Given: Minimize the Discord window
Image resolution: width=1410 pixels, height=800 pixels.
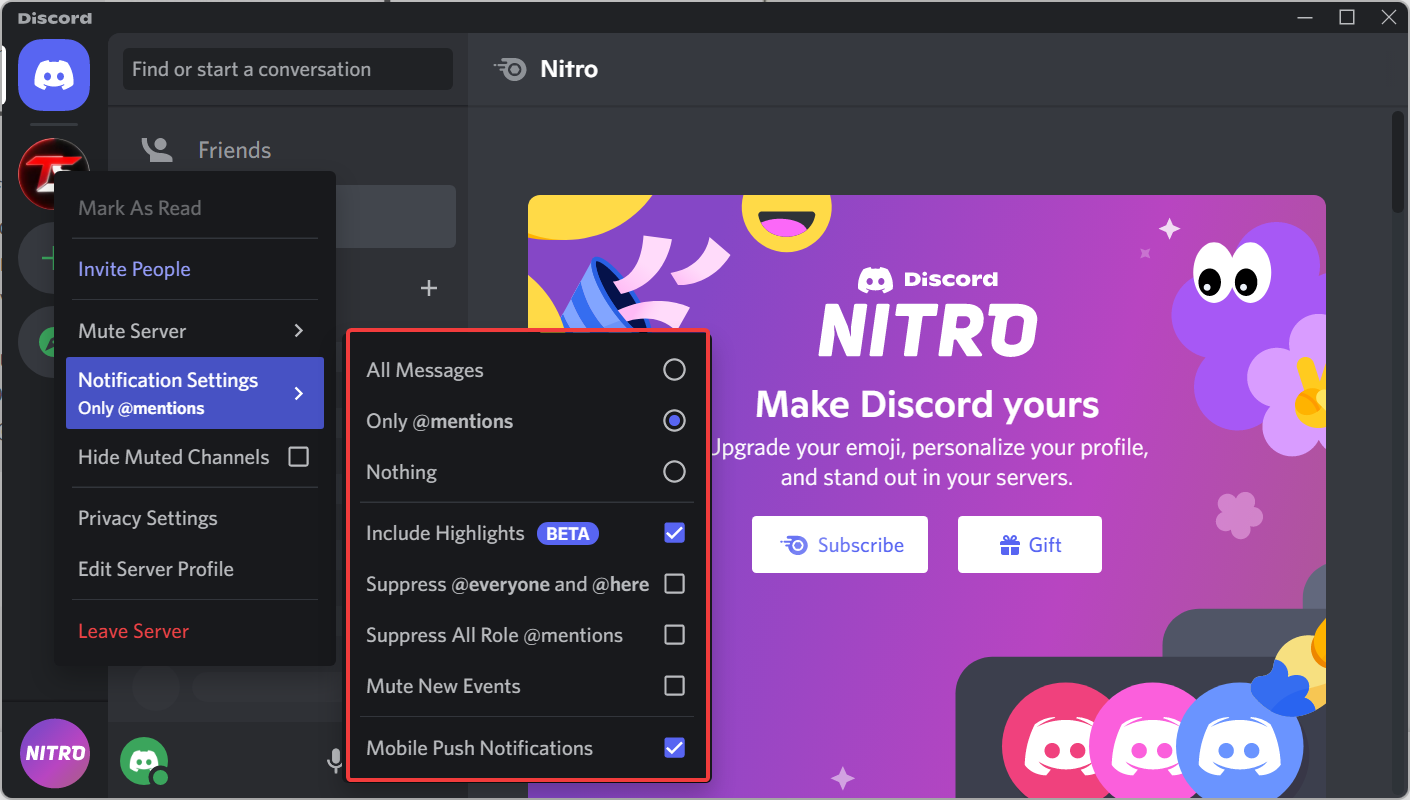Looking at the screenshot, I should (1305, 17).
